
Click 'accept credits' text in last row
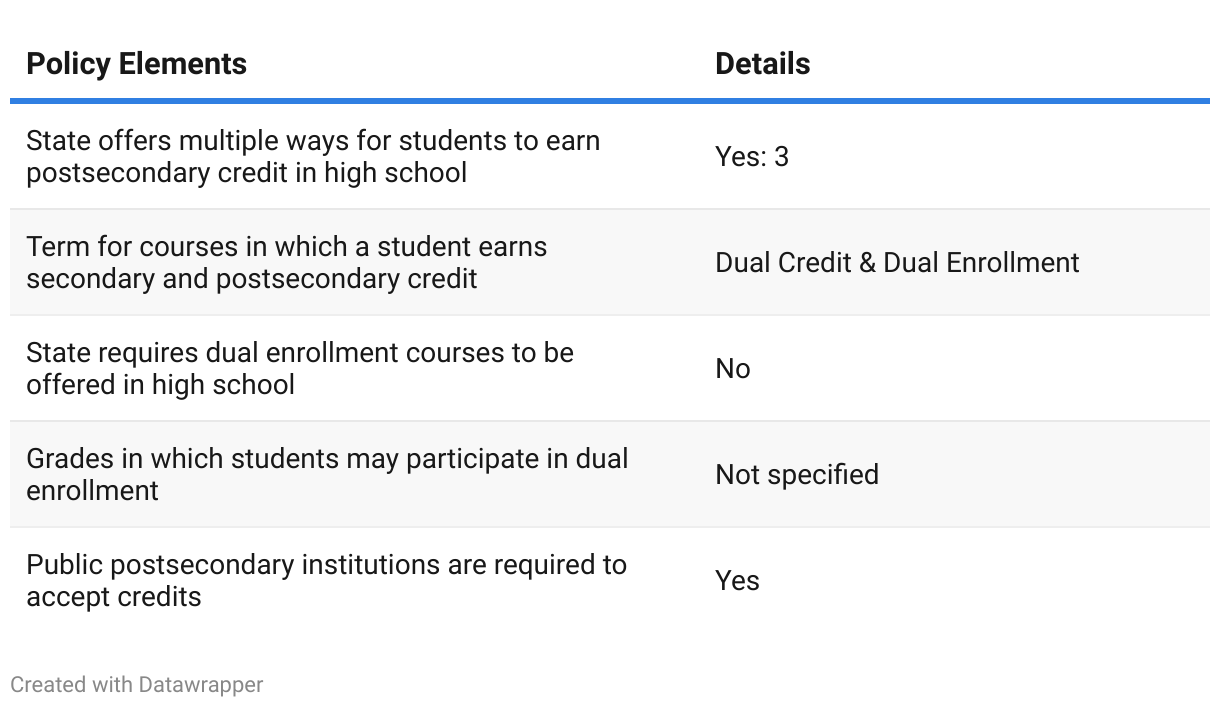[114, 597]
